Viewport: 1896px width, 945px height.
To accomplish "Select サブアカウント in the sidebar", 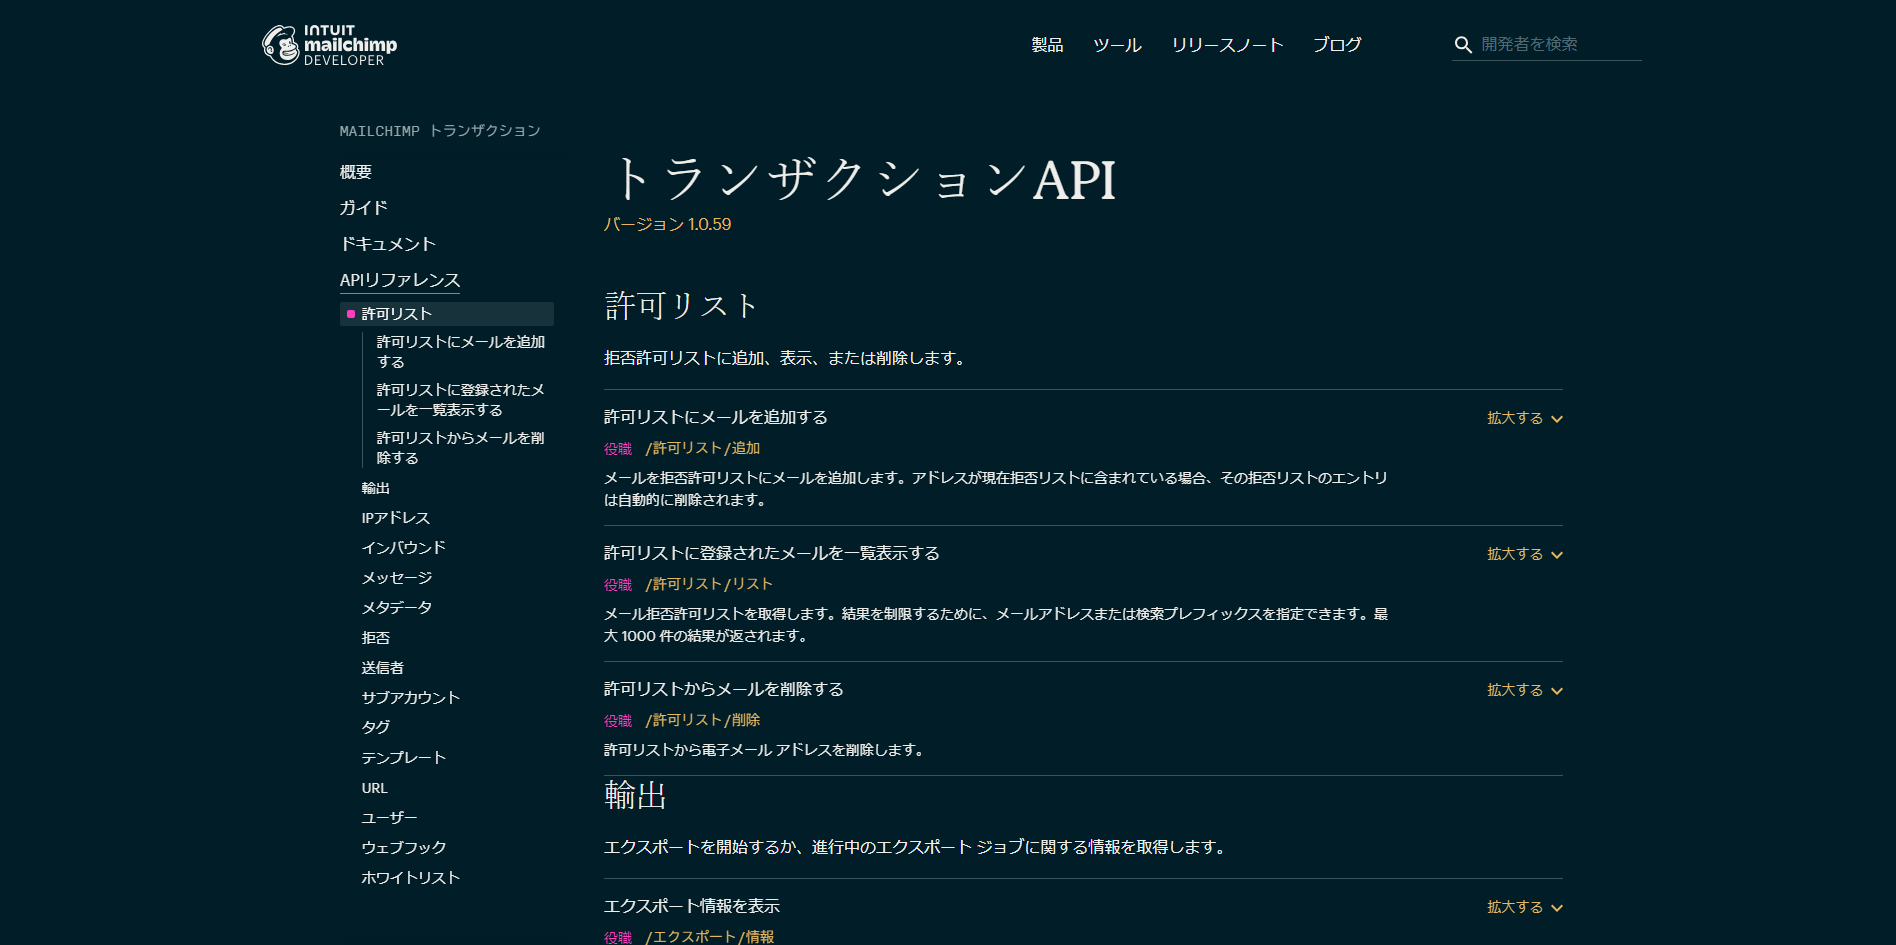I will click(x=411, y=698).
